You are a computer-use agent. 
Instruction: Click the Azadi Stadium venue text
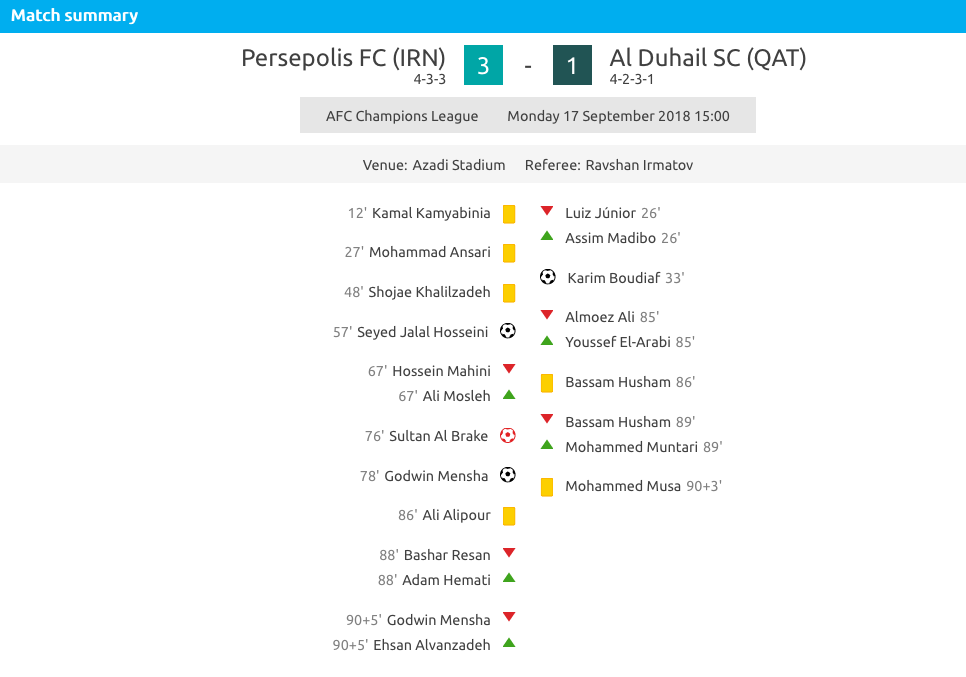point(458,165)
